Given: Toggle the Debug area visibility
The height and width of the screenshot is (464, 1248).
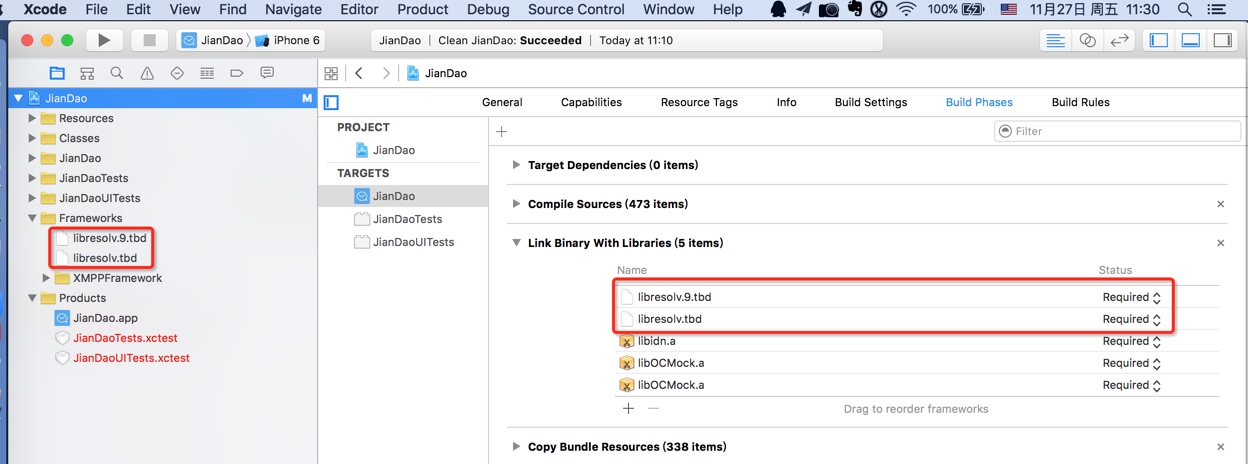Looking at the screenshot, I should 1191,40.
